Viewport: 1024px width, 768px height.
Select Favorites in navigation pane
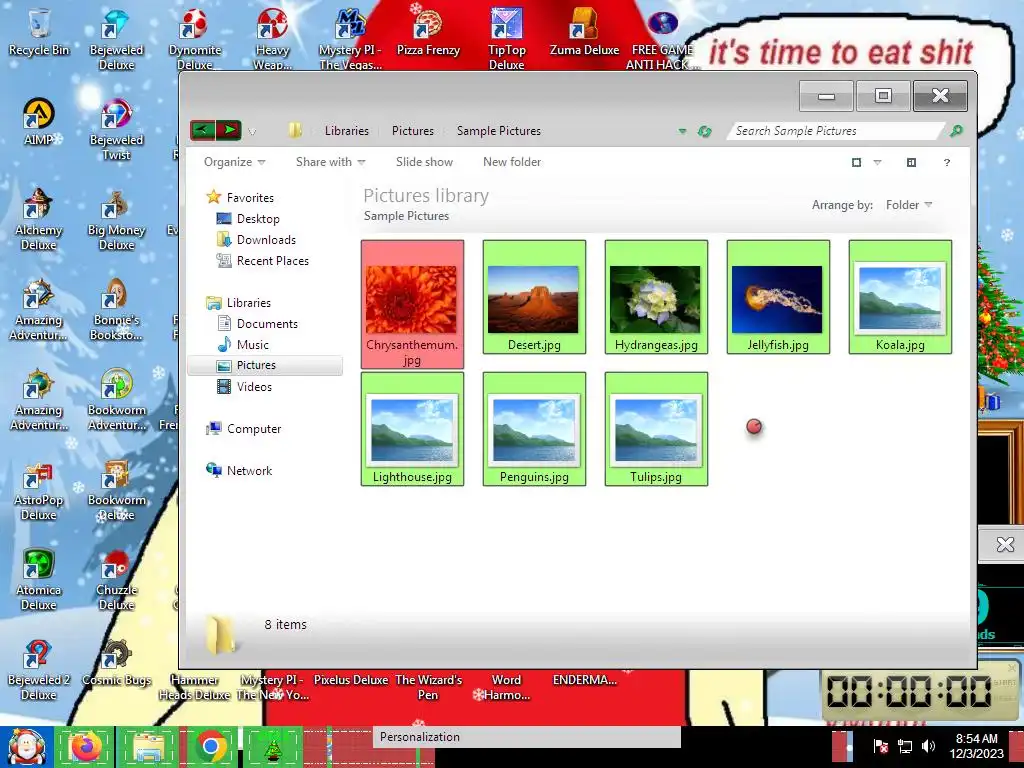tap(240, 197)
